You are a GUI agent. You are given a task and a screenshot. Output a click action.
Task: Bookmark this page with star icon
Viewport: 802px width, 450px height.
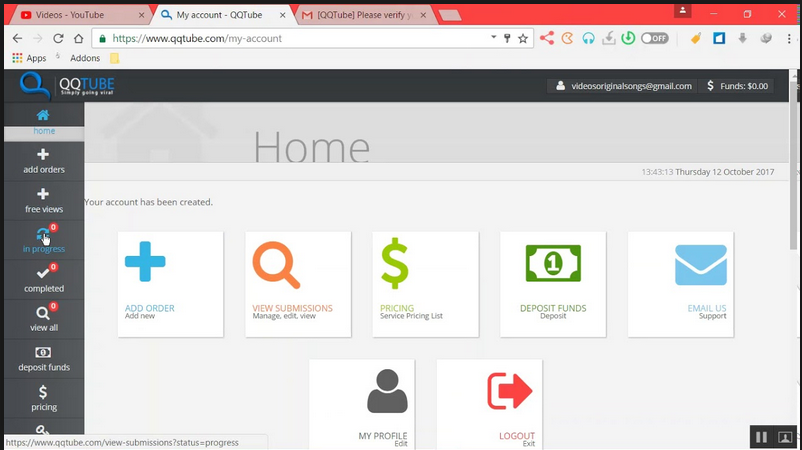point(523,38)
